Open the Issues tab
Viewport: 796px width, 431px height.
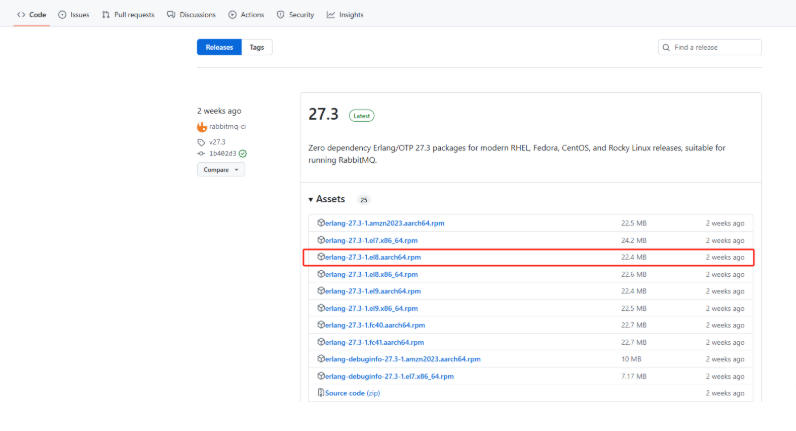click(74, 15)
